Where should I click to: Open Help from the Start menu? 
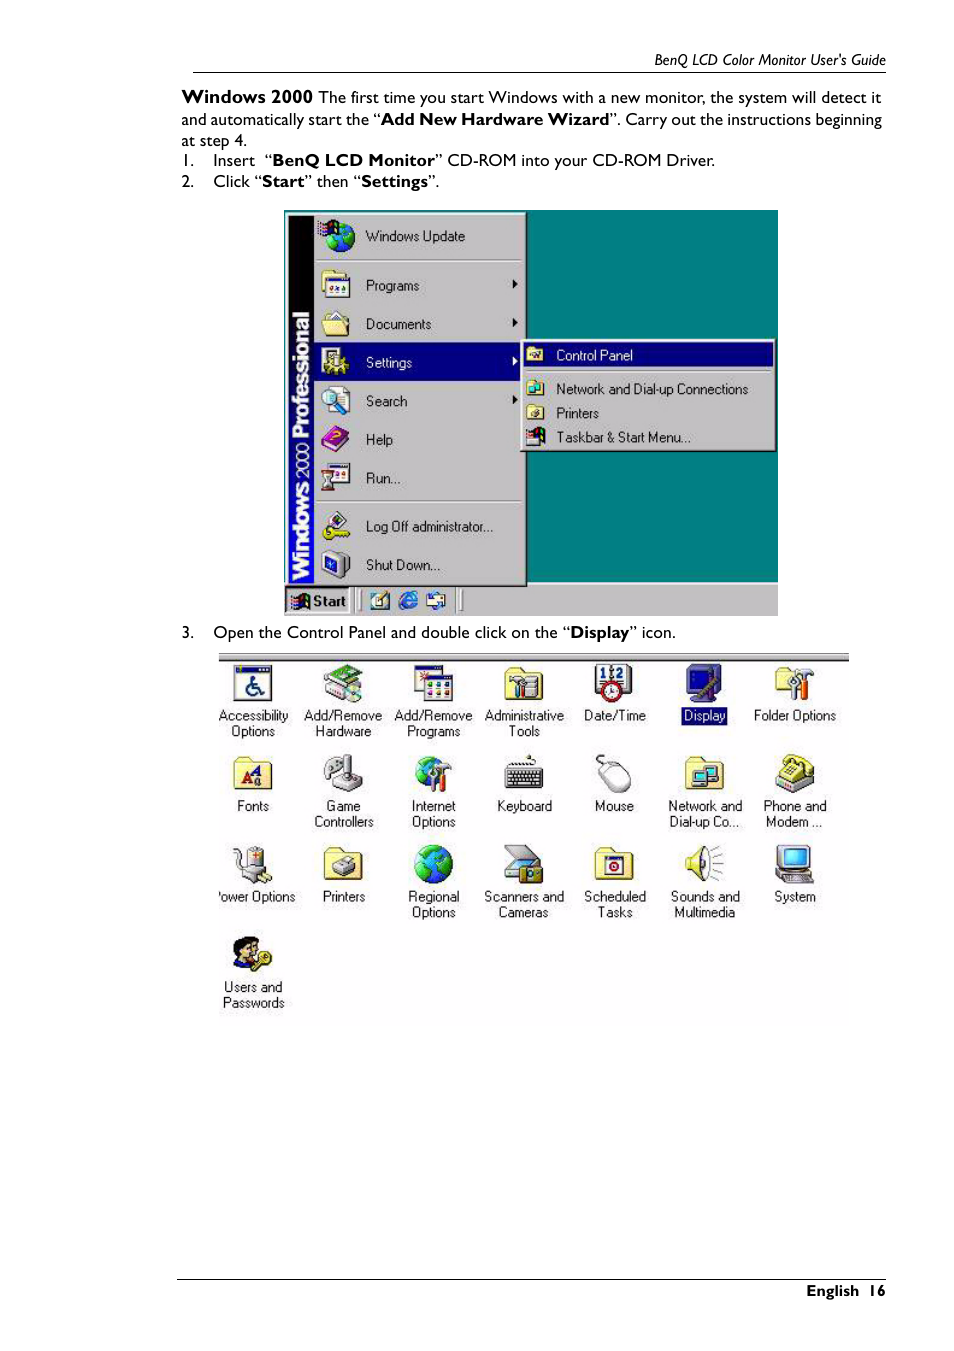[420, 440]
